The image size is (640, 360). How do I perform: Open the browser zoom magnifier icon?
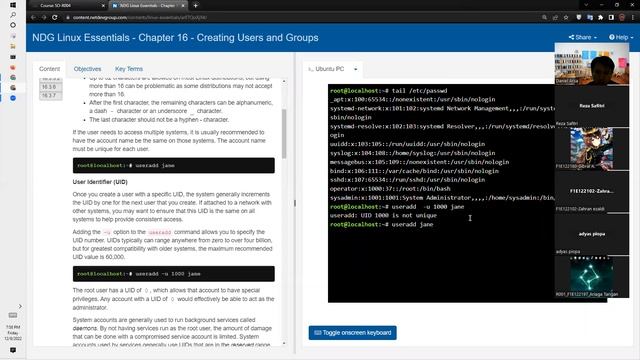click(x=544, y=18)
